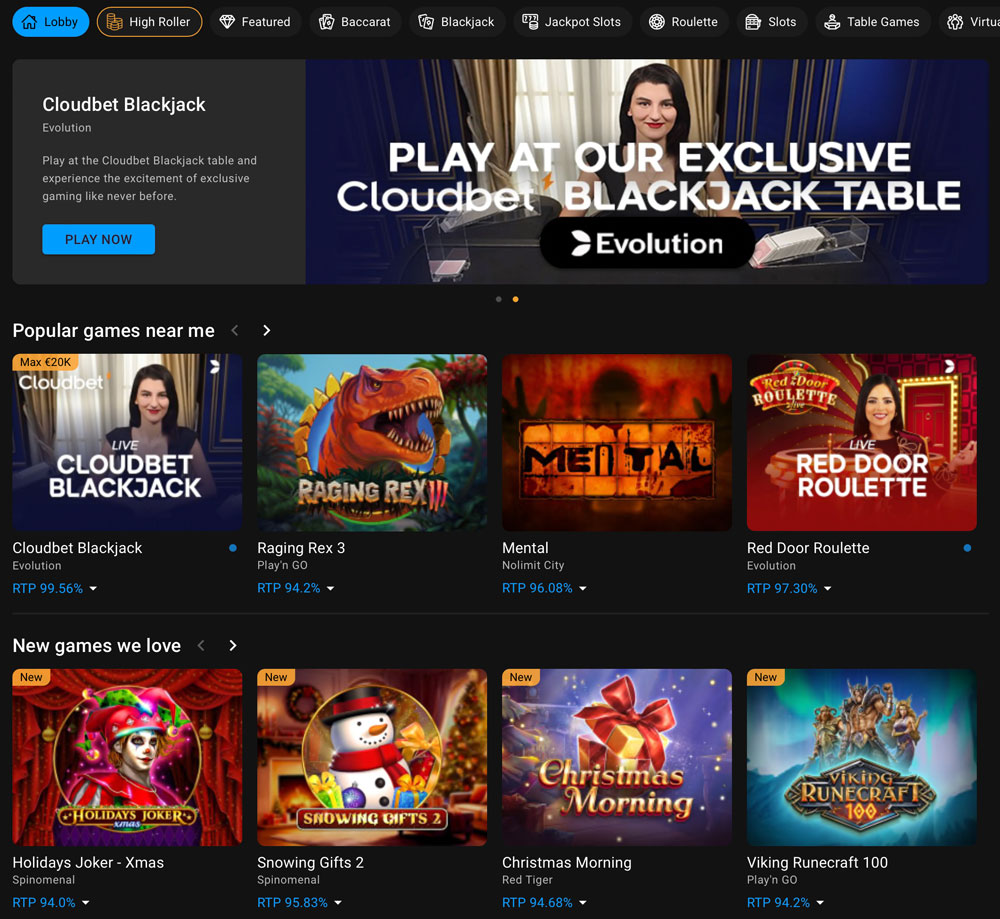Click New badge on Holidays Joker thumbnail
This screenshot has height=919, width=1000.
pos(31,677)
